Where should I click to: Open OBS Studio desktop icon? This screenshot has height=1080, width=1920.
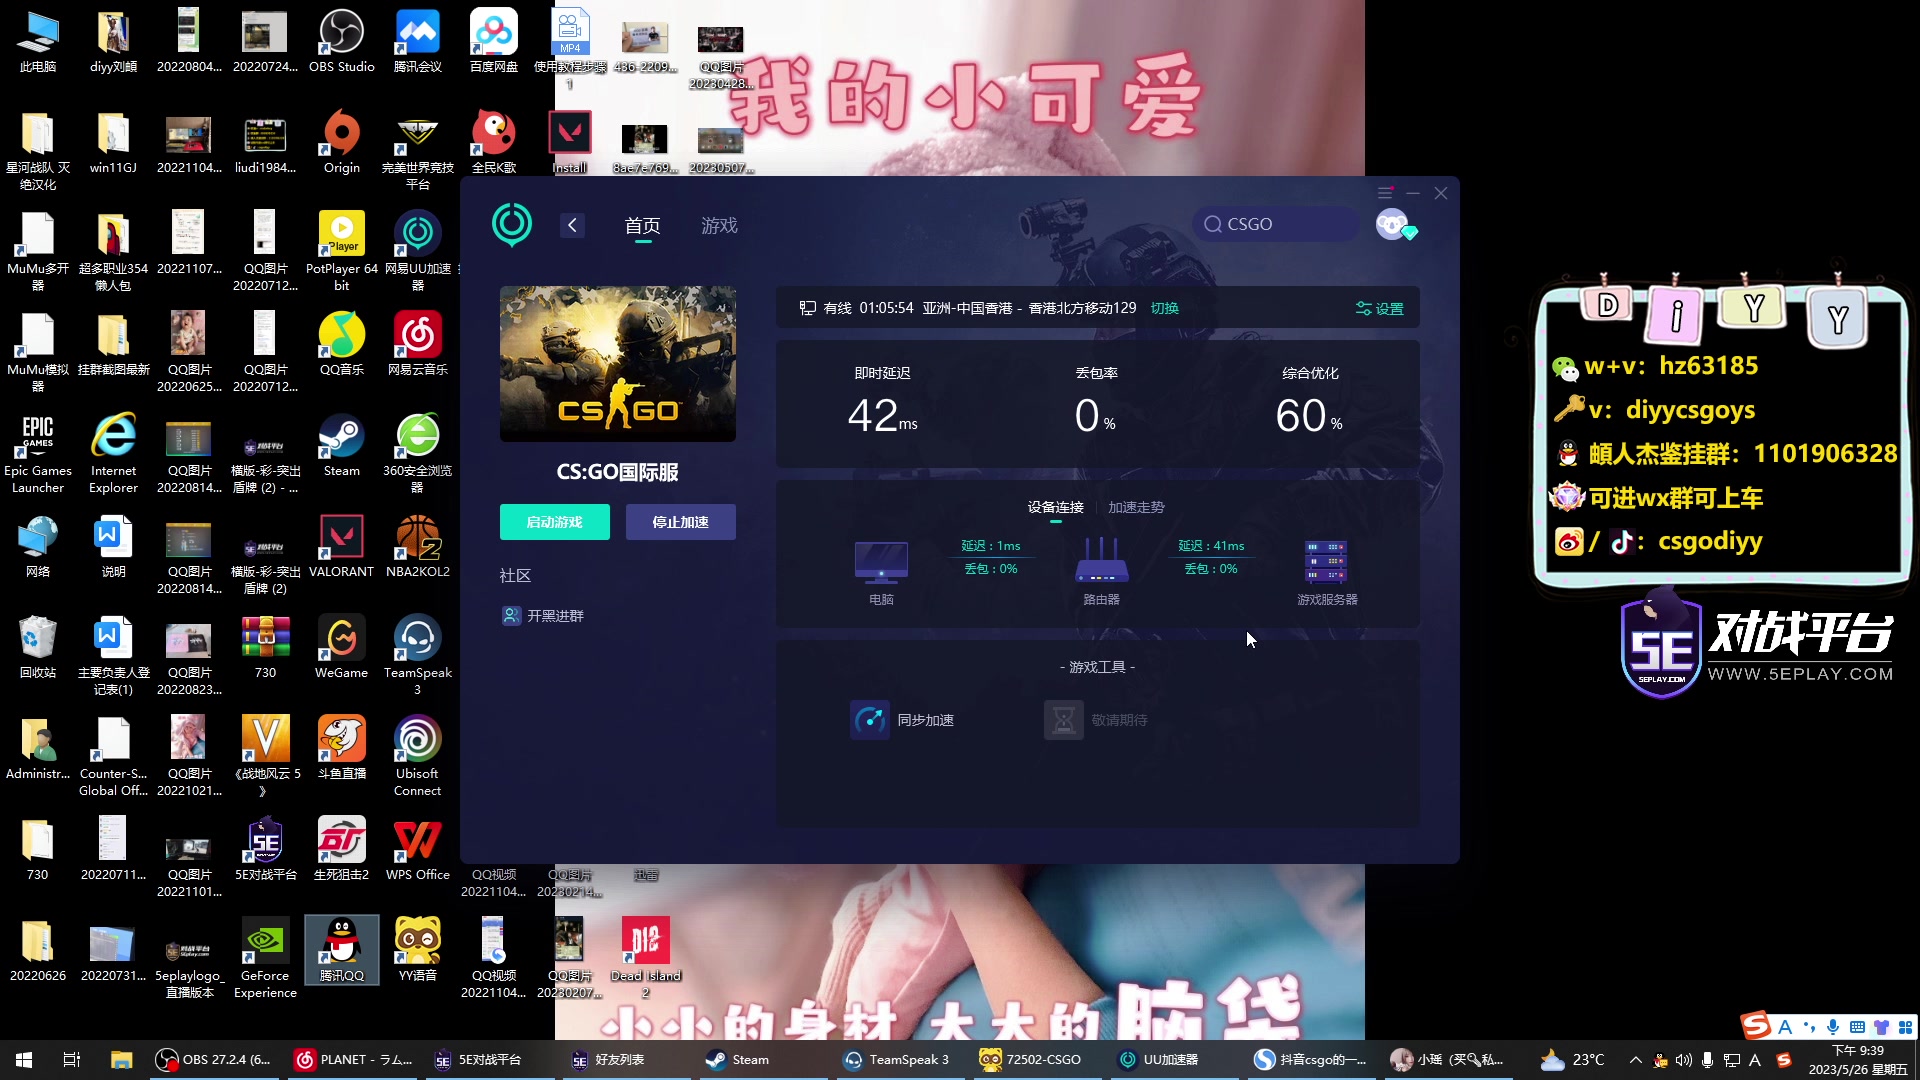341,42
